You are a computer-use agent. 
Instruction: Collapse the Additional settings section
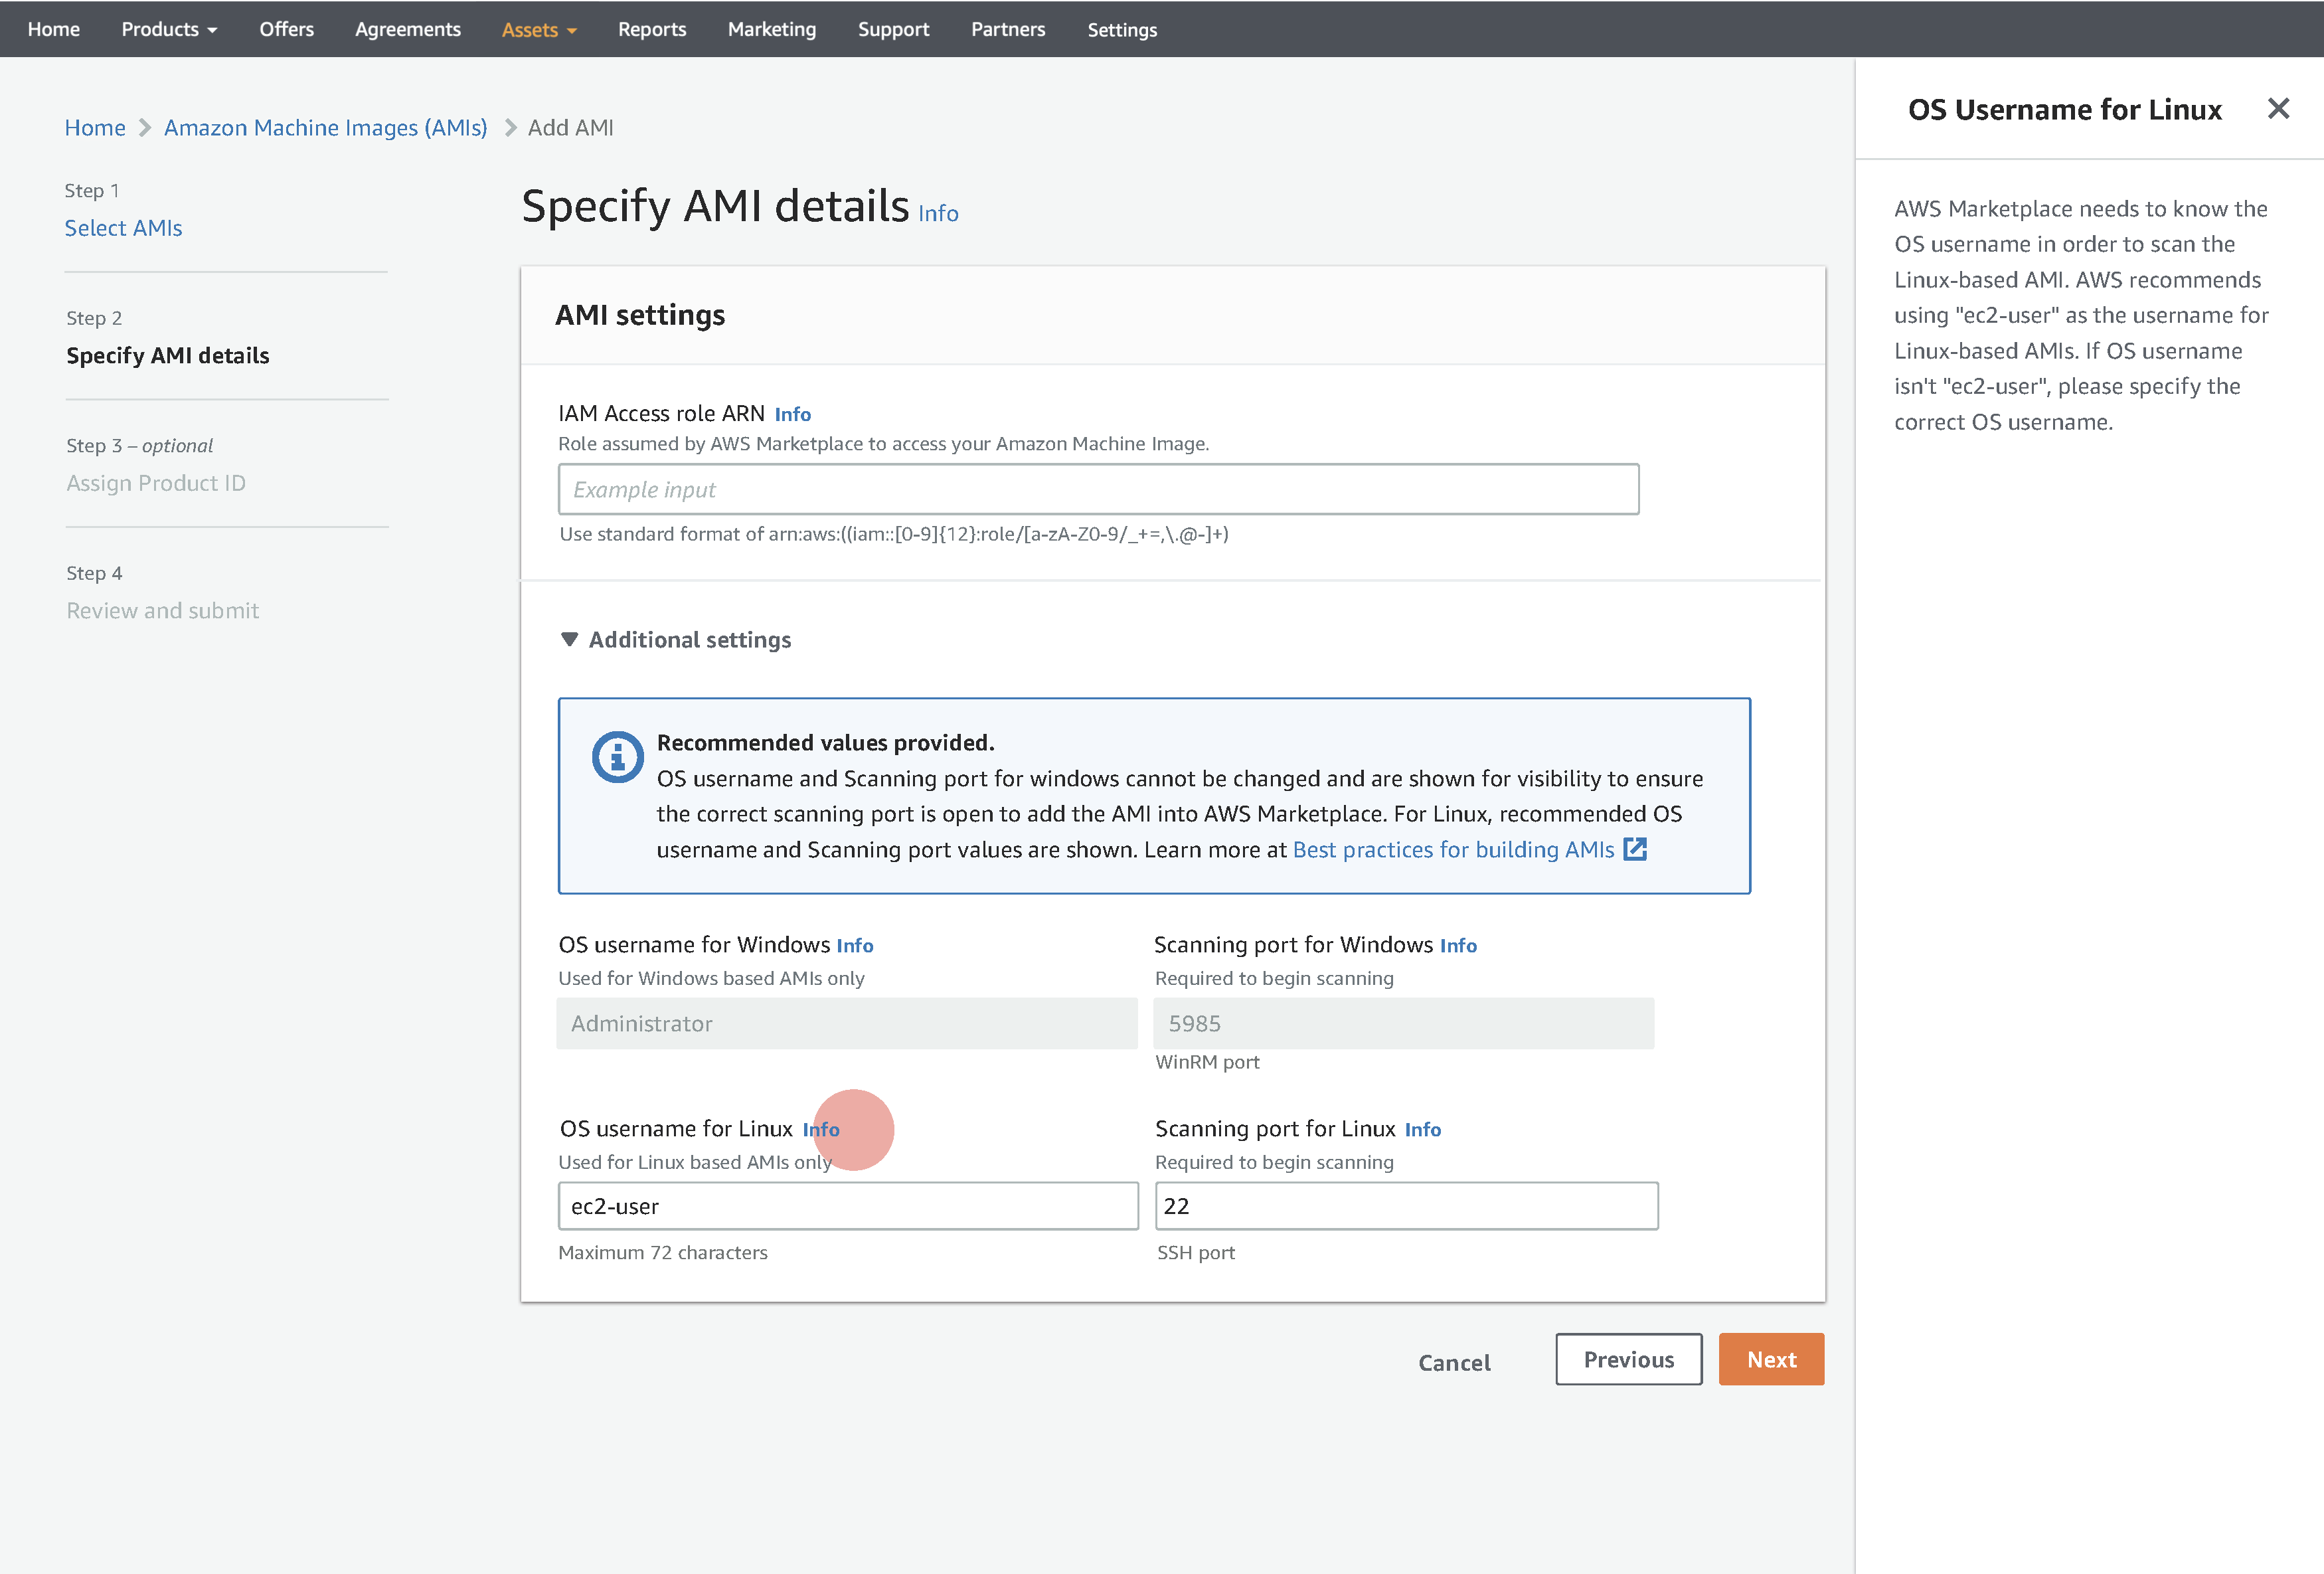point(676,640)
